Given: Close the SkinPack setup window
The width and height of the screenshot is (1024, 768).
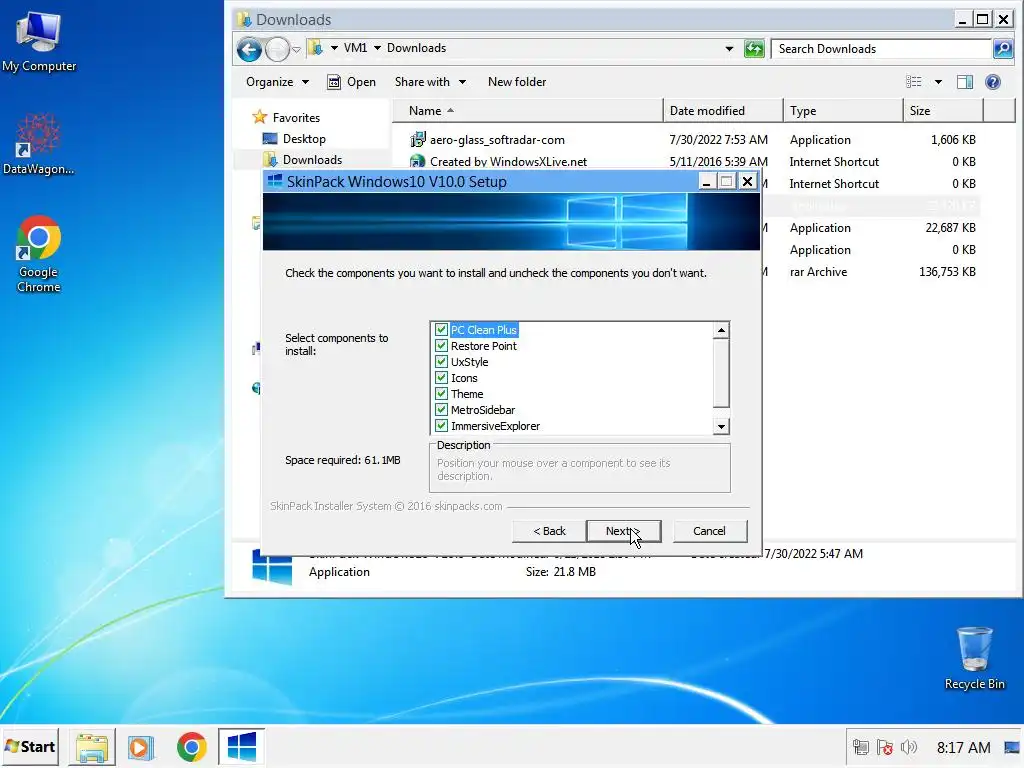Looking at the screenshot, I should (748, 182).
